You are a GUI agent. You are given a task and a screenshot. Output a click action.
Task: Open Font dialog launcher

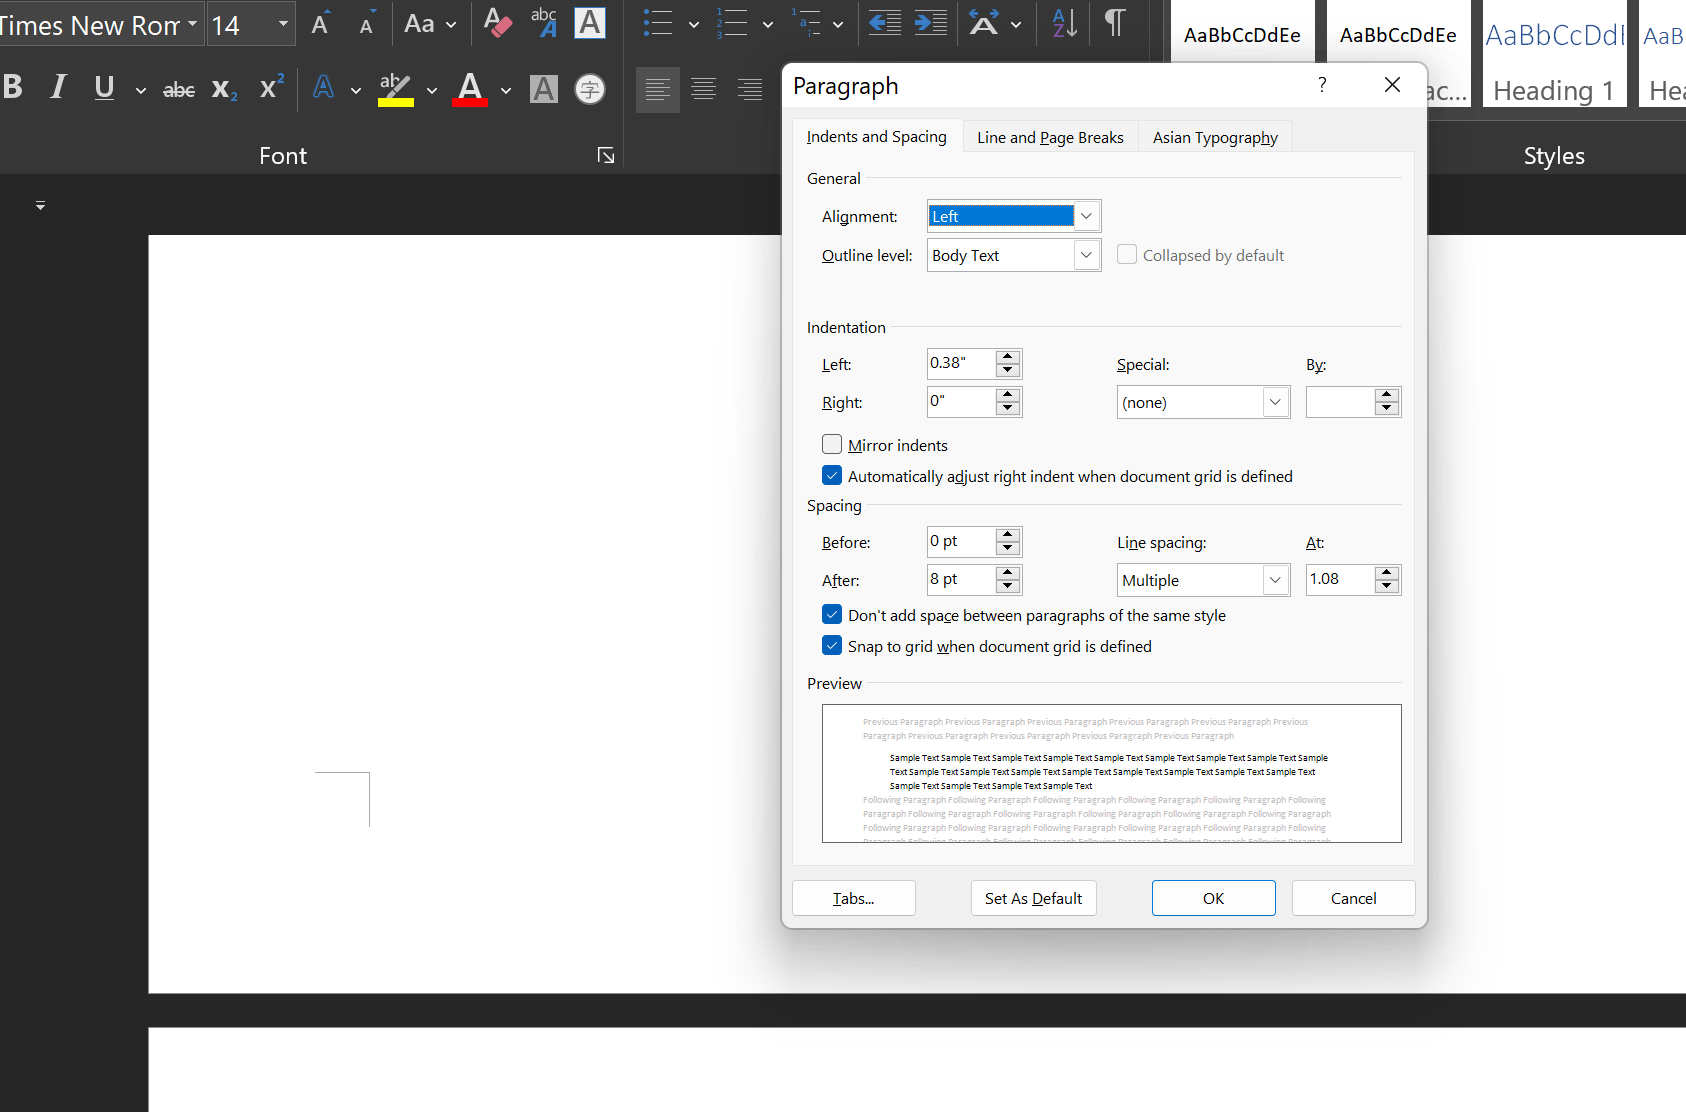pyautogui.click(x=606, y=155)
